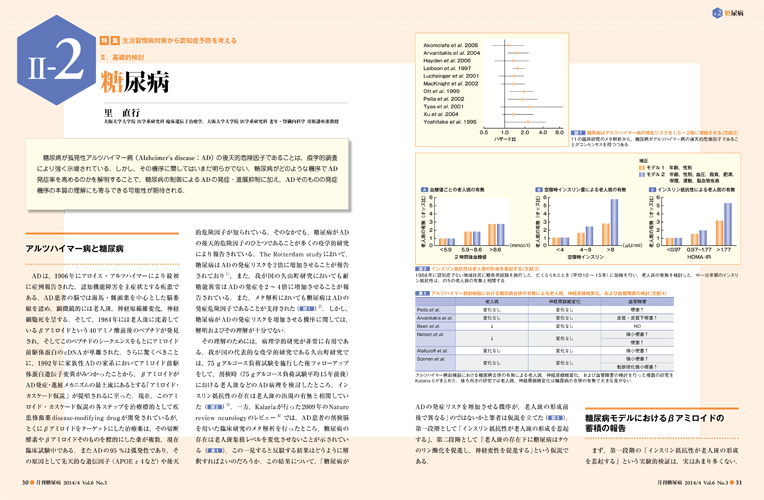Image resolution: width=764 pixels, height=500 pixels.
Task: Click the tall blue >8 bar in chart B
Action: tap(614, 222)
